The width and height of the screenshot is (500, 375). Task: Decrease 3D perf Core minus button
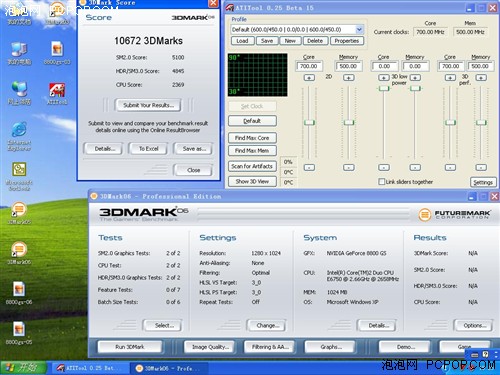point(450,167)
